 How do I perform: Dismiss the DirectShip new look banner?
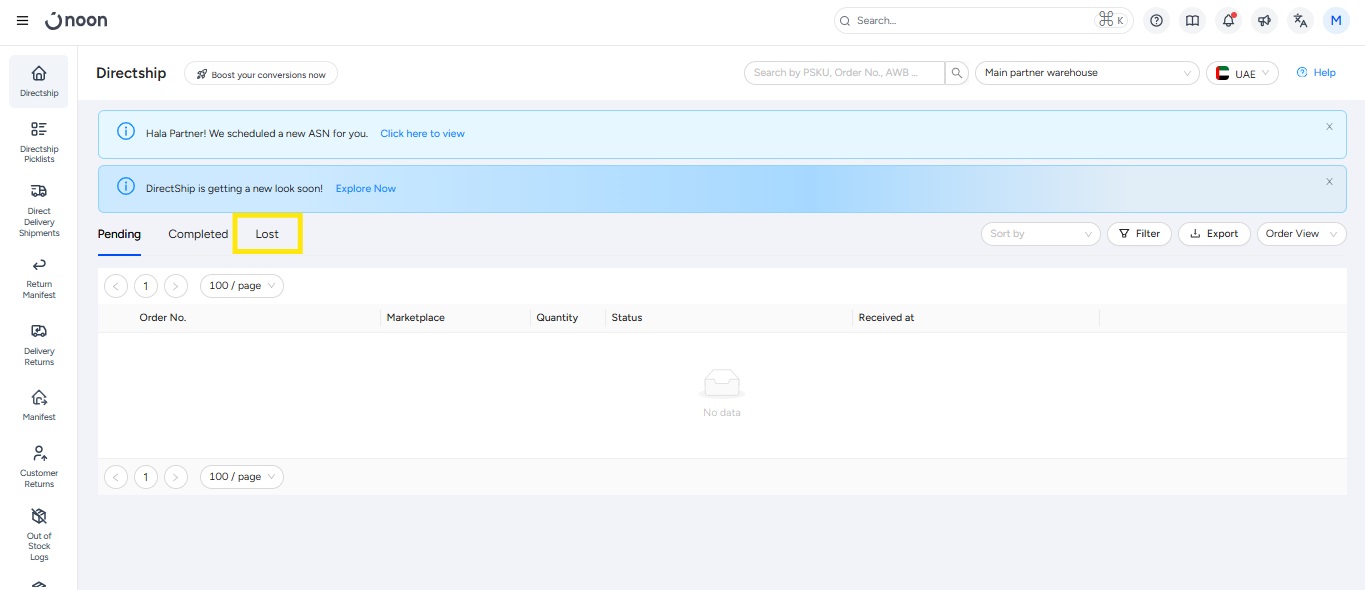pyautogui.click(x=1329, y=181)
